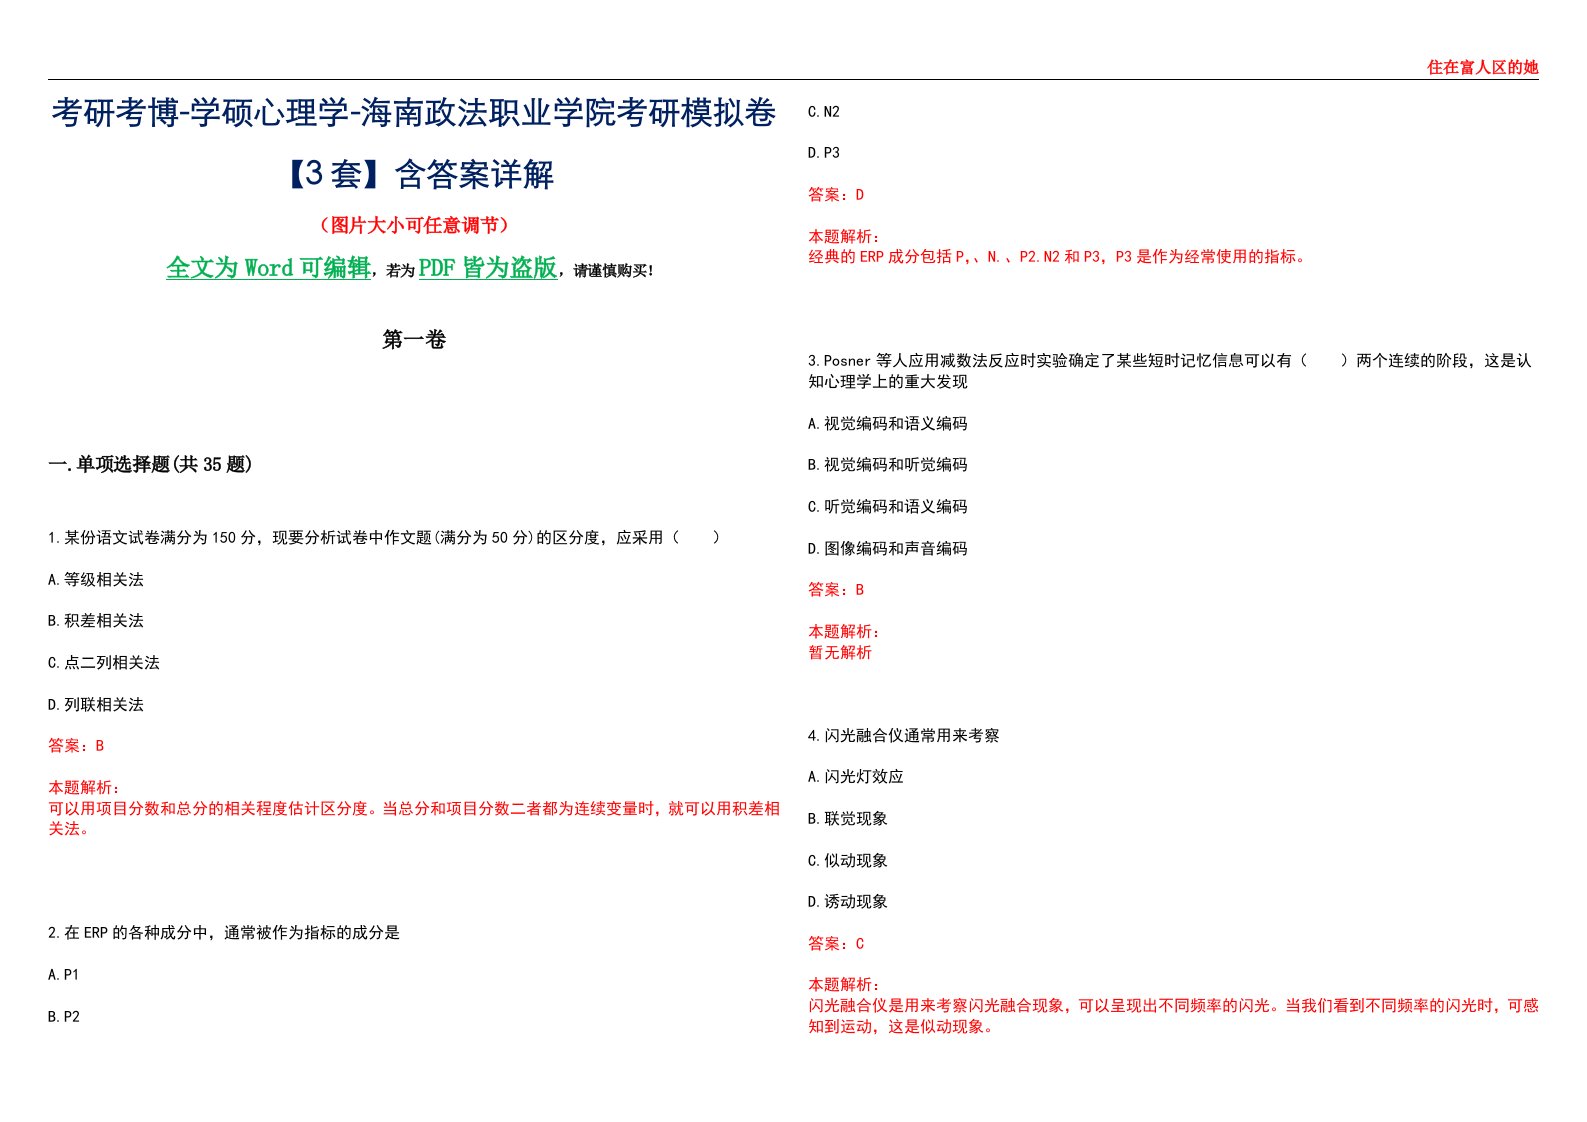
Task: Select option D.P3
Action: pyautogui.click(x=824, y=153)
